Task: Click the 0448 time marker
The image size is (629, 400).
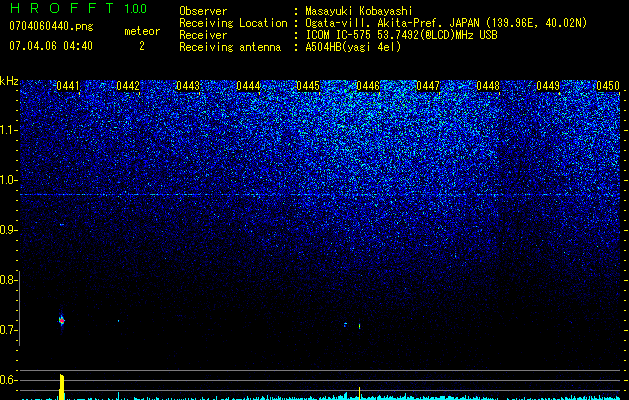Action: (488, 86)
